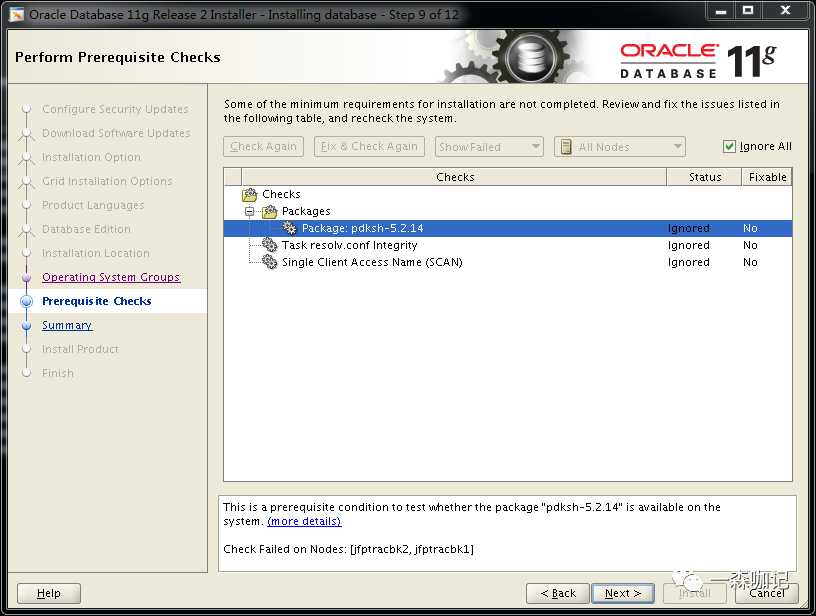Click the Operating System Groups step bullet
Viewport: 816px width, 616px height.
[27, 277]
